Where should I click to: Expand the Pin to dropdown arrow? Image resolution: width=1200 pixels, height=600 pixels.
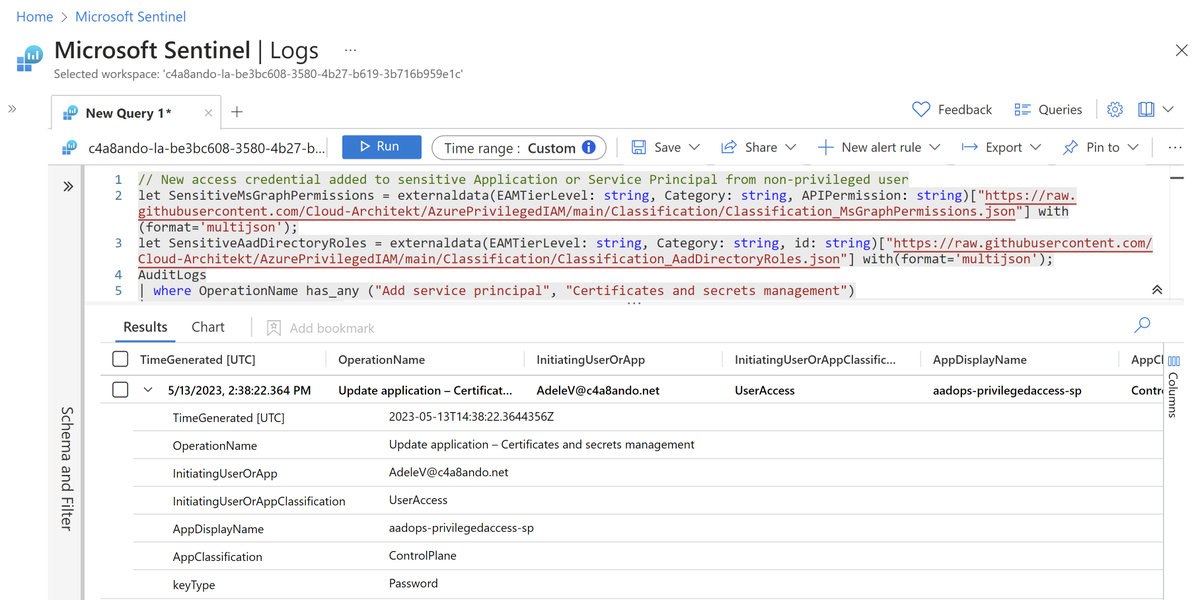(x=1133, y=148)
